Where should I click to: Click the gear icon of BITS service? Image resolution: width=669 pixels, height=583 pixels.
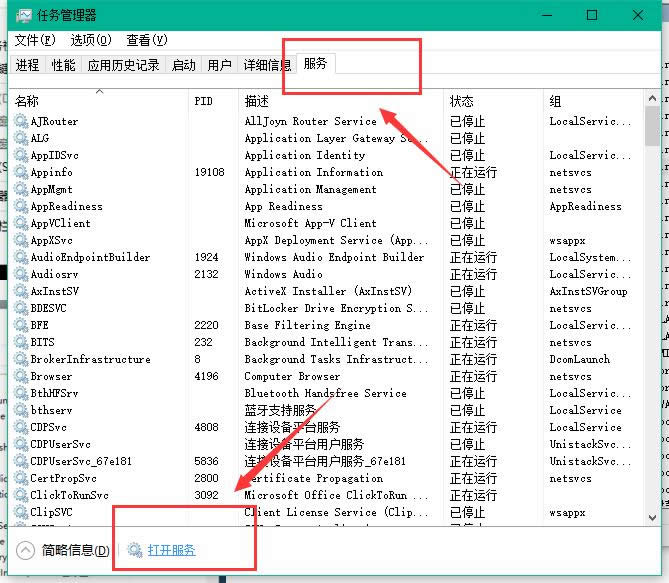pos(21,342)
